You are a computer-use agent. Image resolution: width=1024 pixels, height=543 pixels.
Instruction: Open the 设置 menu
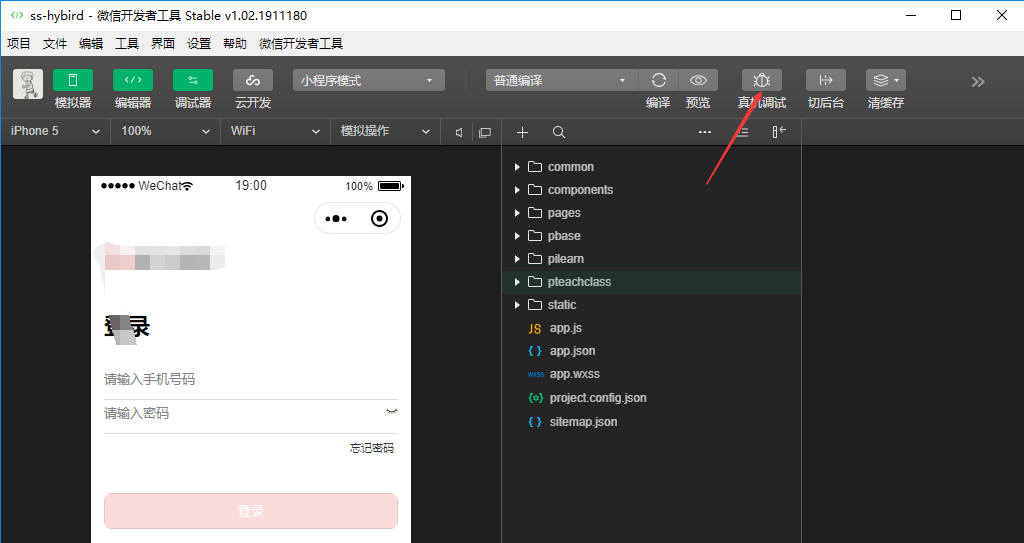[x=199, y=44]
